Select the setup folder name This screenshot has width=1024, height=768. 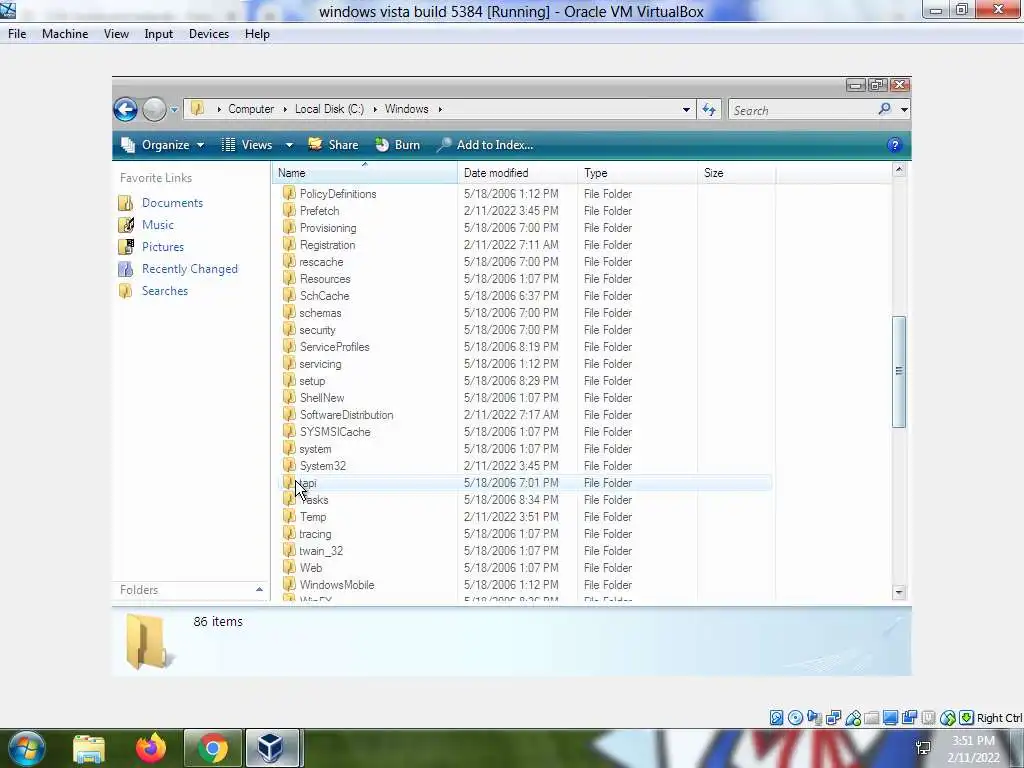point(312,381)
